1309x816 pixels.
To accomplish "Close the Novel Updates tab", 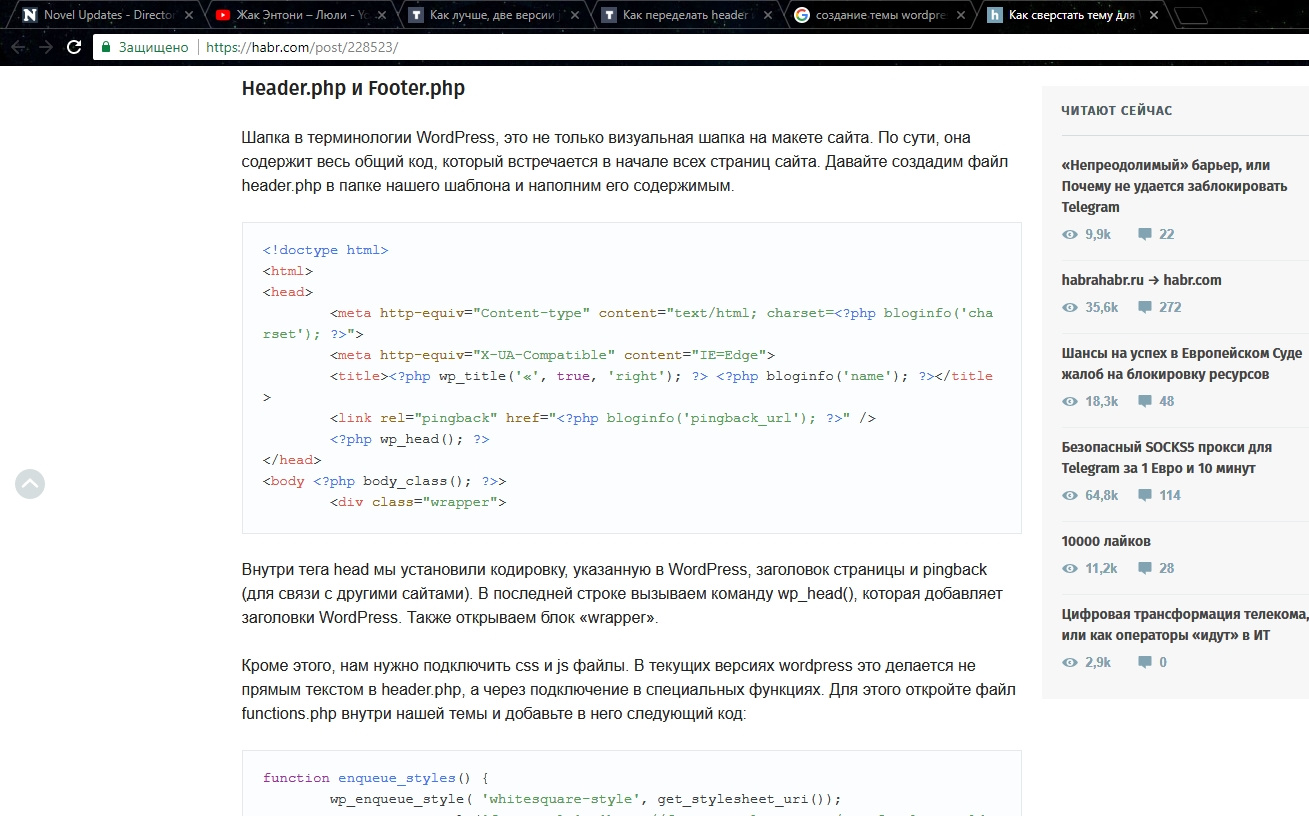I will [x=189, y=15].
